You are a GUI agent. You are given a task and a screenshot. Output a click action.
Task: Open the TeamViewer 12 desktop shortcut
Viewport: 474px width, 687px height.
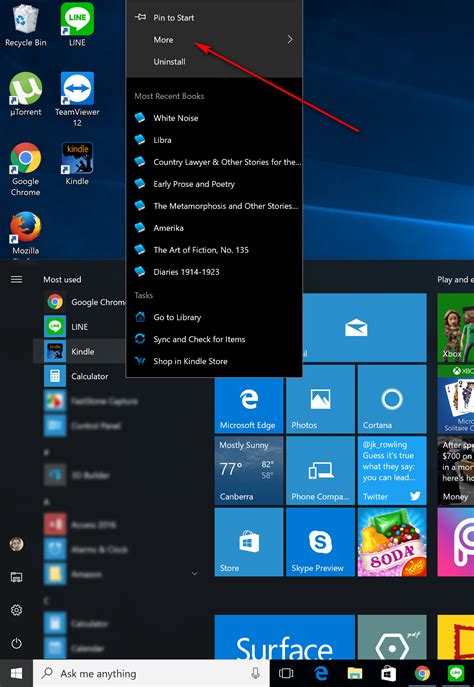[x=77, y=99]
